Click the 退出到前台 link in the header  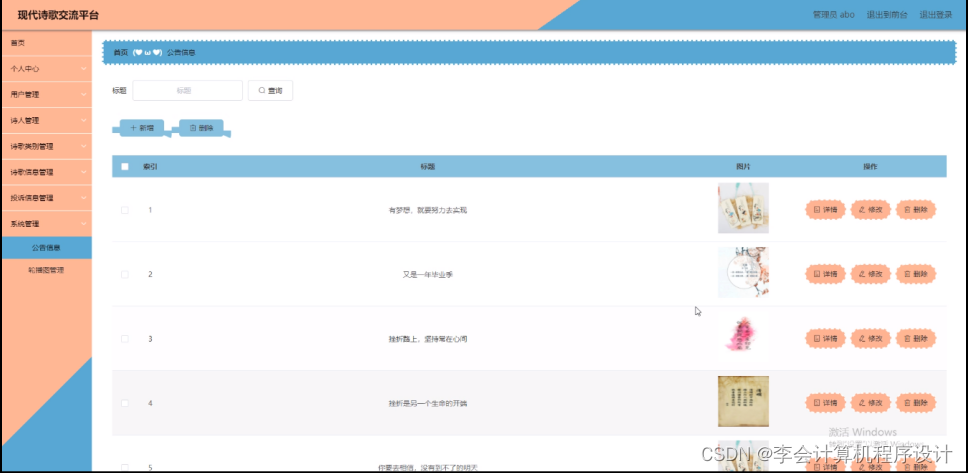coord(887,15)
